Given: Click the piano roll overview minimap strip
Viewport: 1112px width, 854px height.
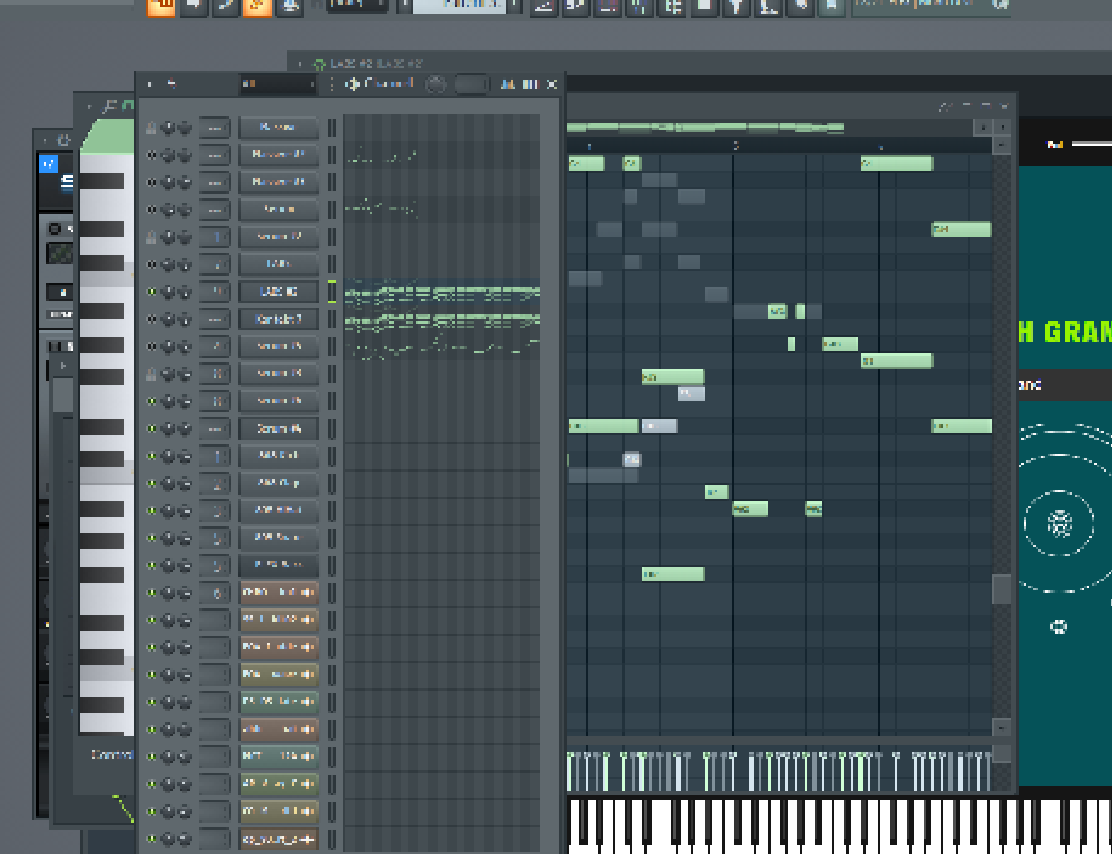Looking at the screenshot, I should 706,128.
